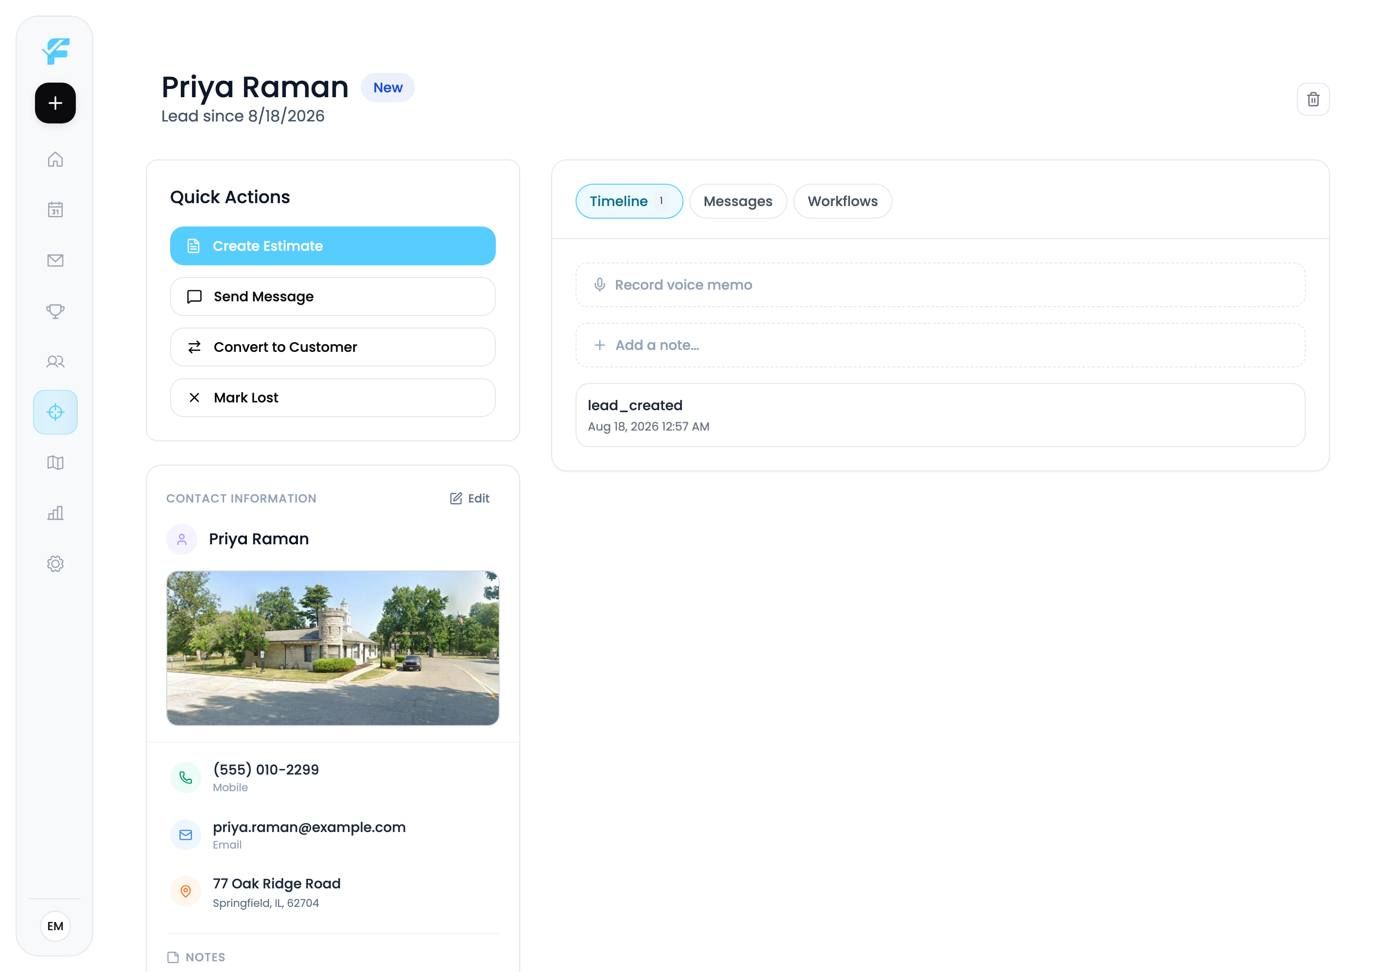Switch to the Messages tab
Screen dimensions: 1400x972
point(738,201)
